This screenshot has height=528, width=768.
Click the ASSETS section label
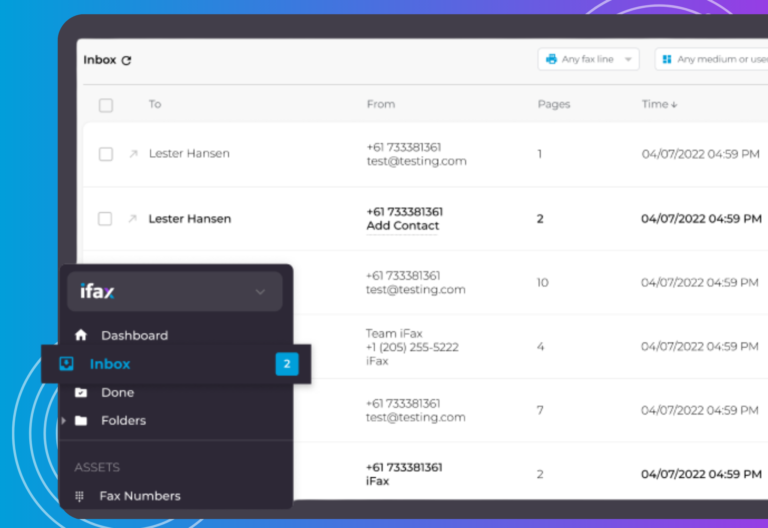click(x=97, y=467)
